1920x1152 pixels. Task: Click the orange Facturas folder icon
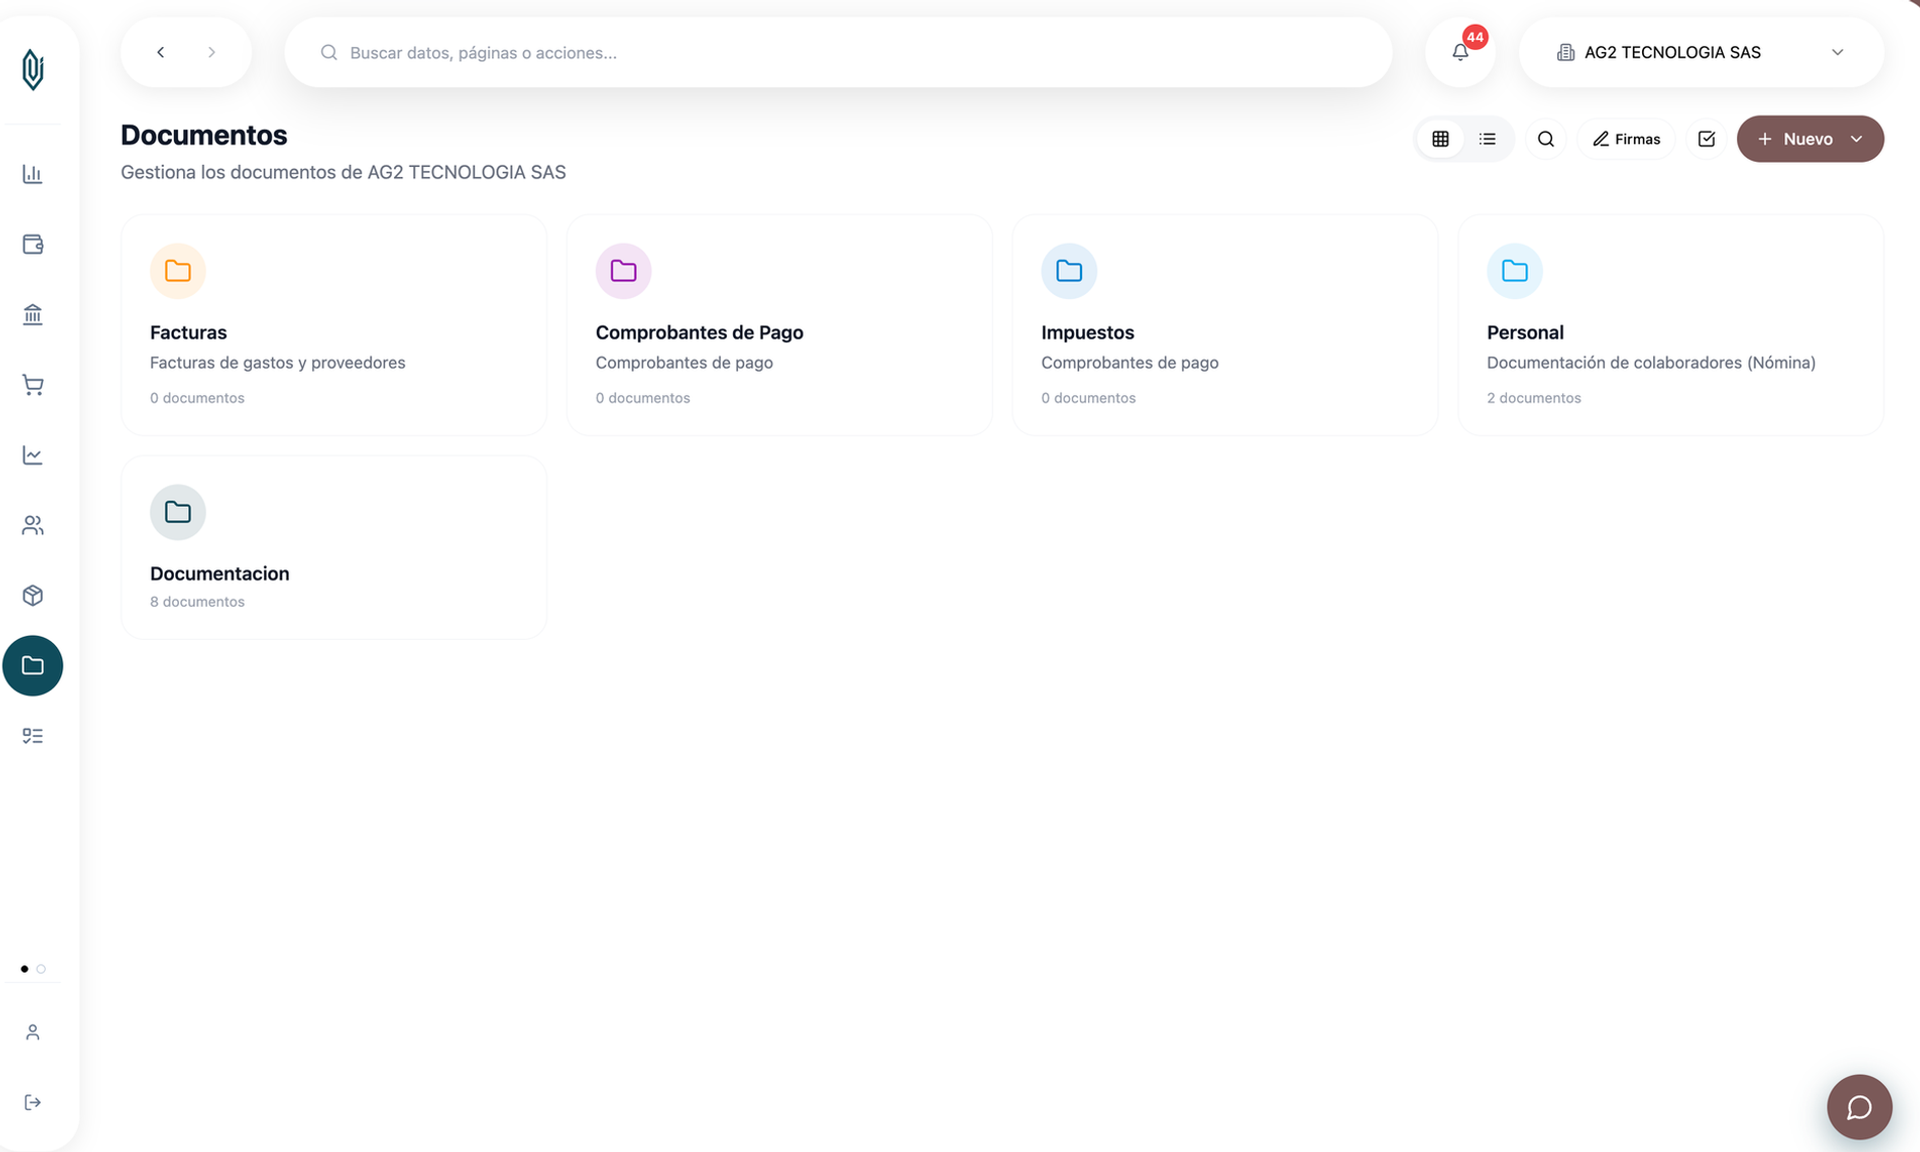click(x=178, y=271)
